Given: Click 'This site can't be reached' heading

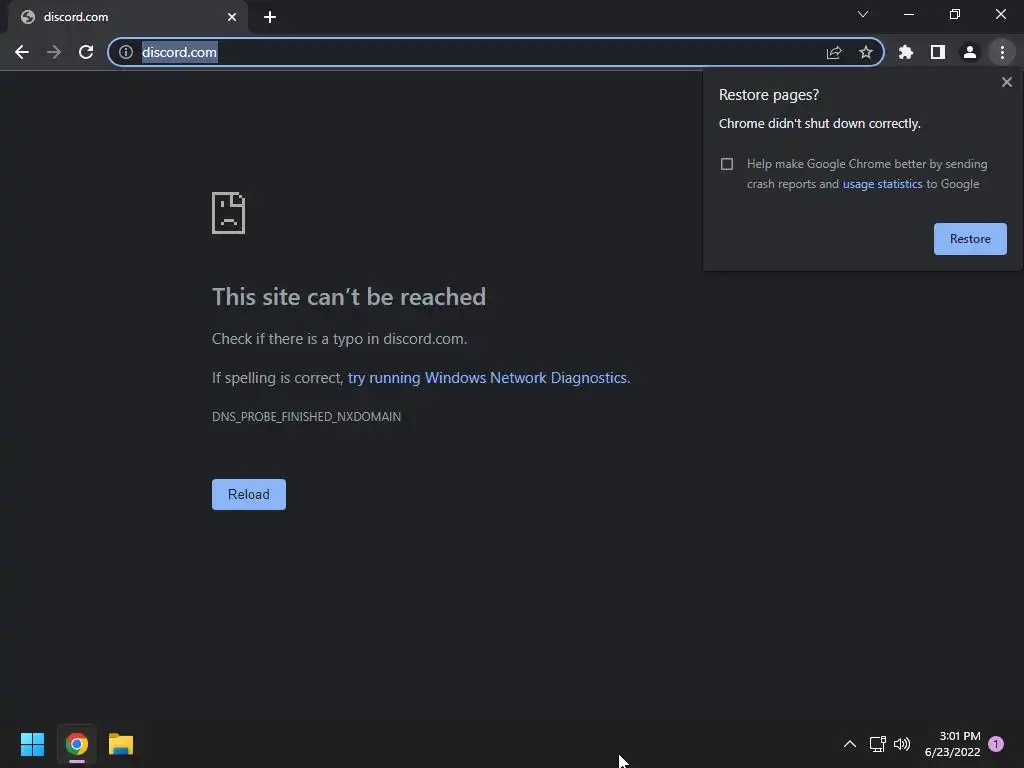Looking at the screenshot, I should point(349,297).
